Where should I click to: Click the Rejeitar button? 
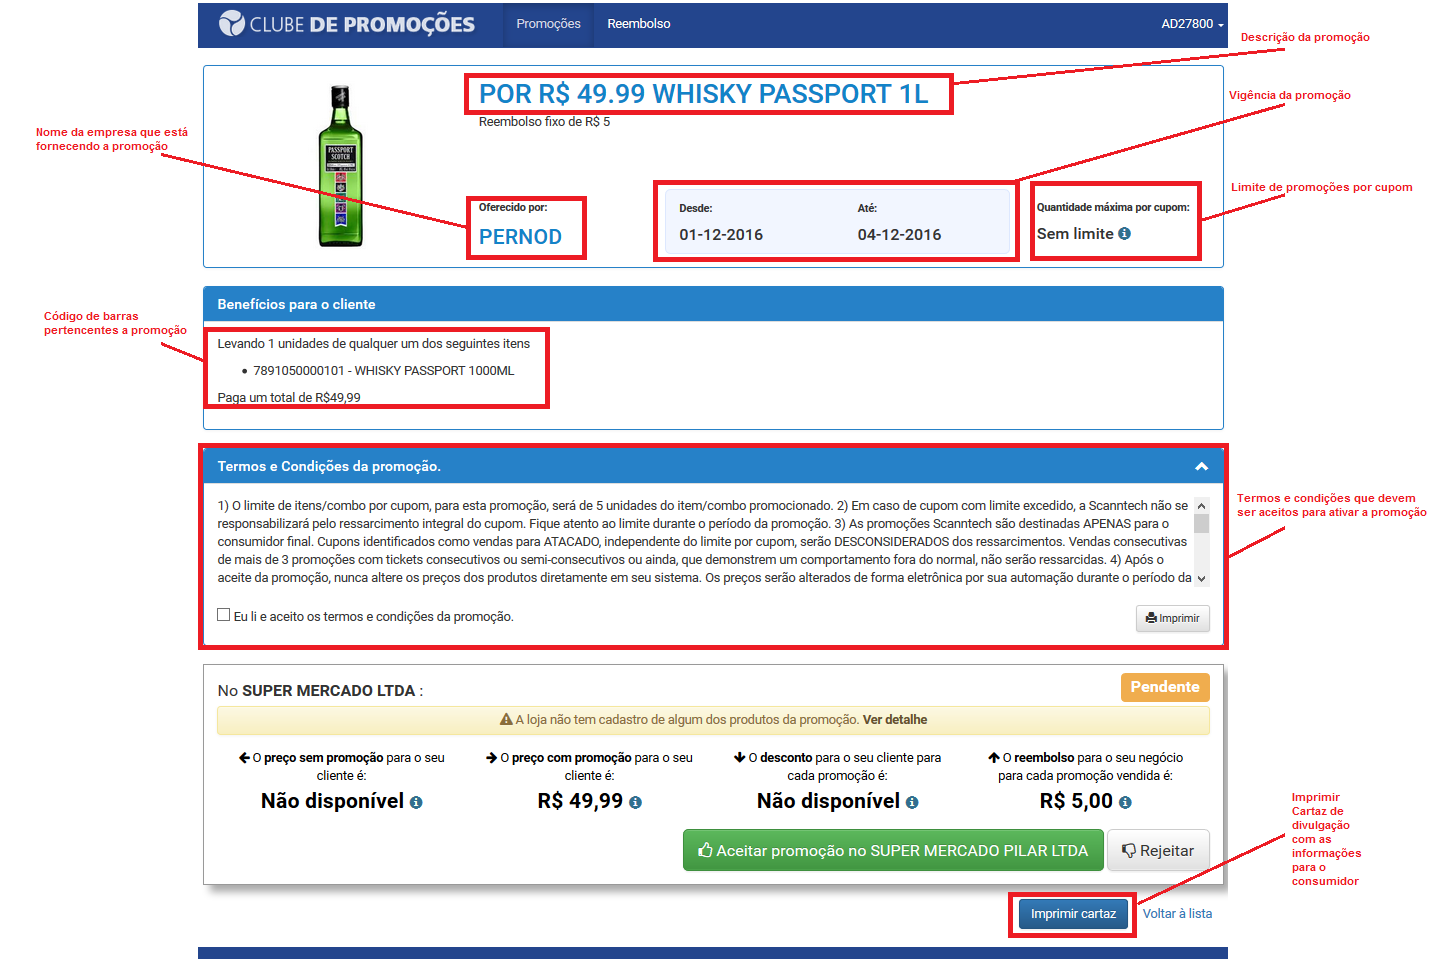tap(1158, 850)
